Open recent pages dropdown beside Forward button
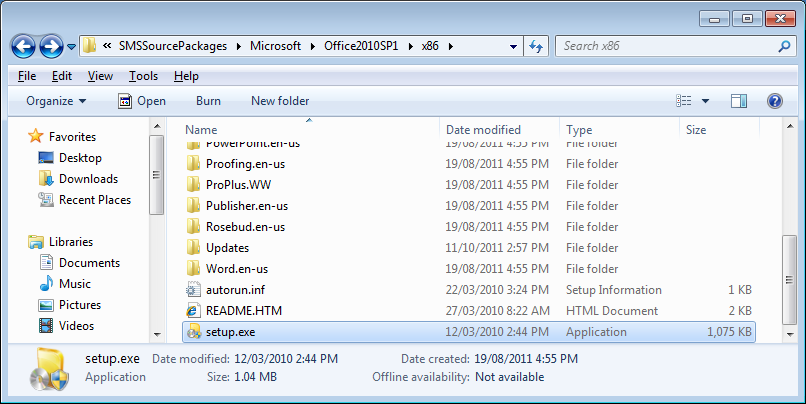 (x=71, y=47)
